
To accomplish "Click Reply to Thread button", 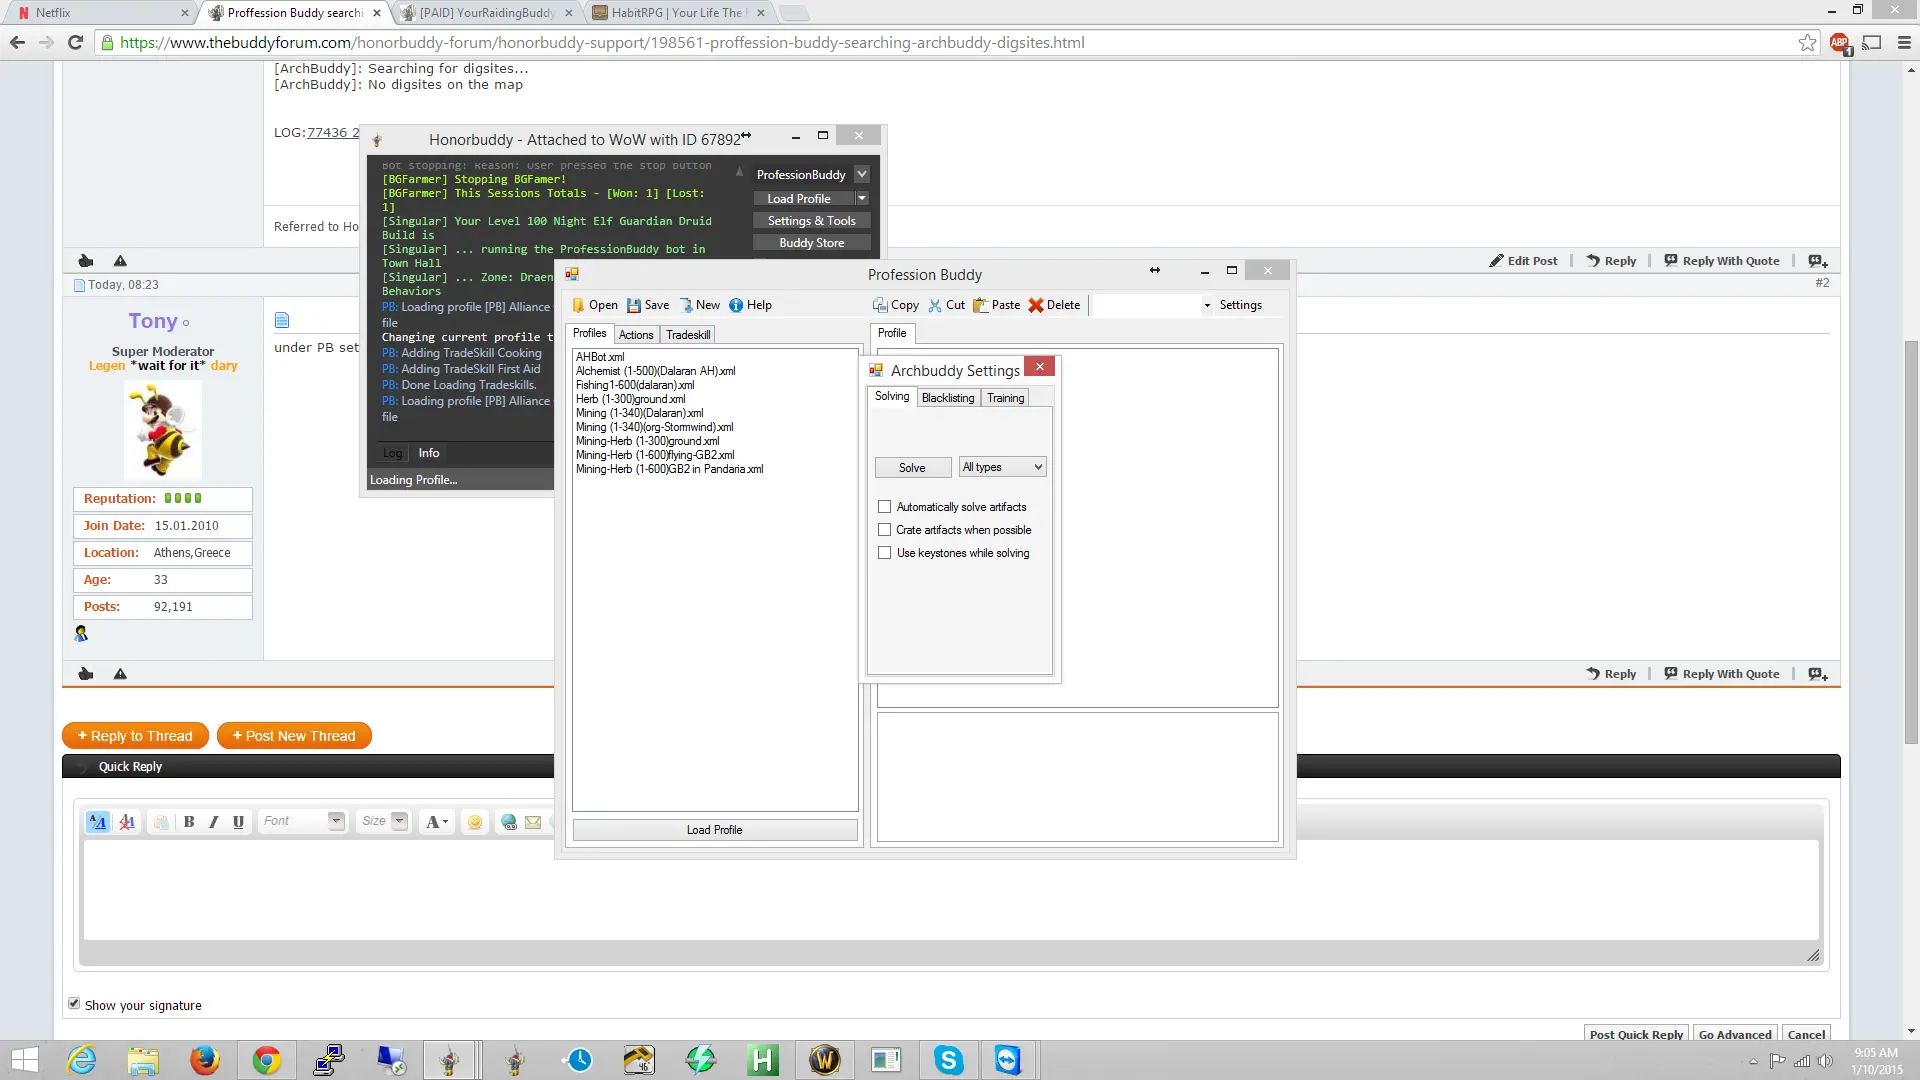I will click(x=135, y=736).
